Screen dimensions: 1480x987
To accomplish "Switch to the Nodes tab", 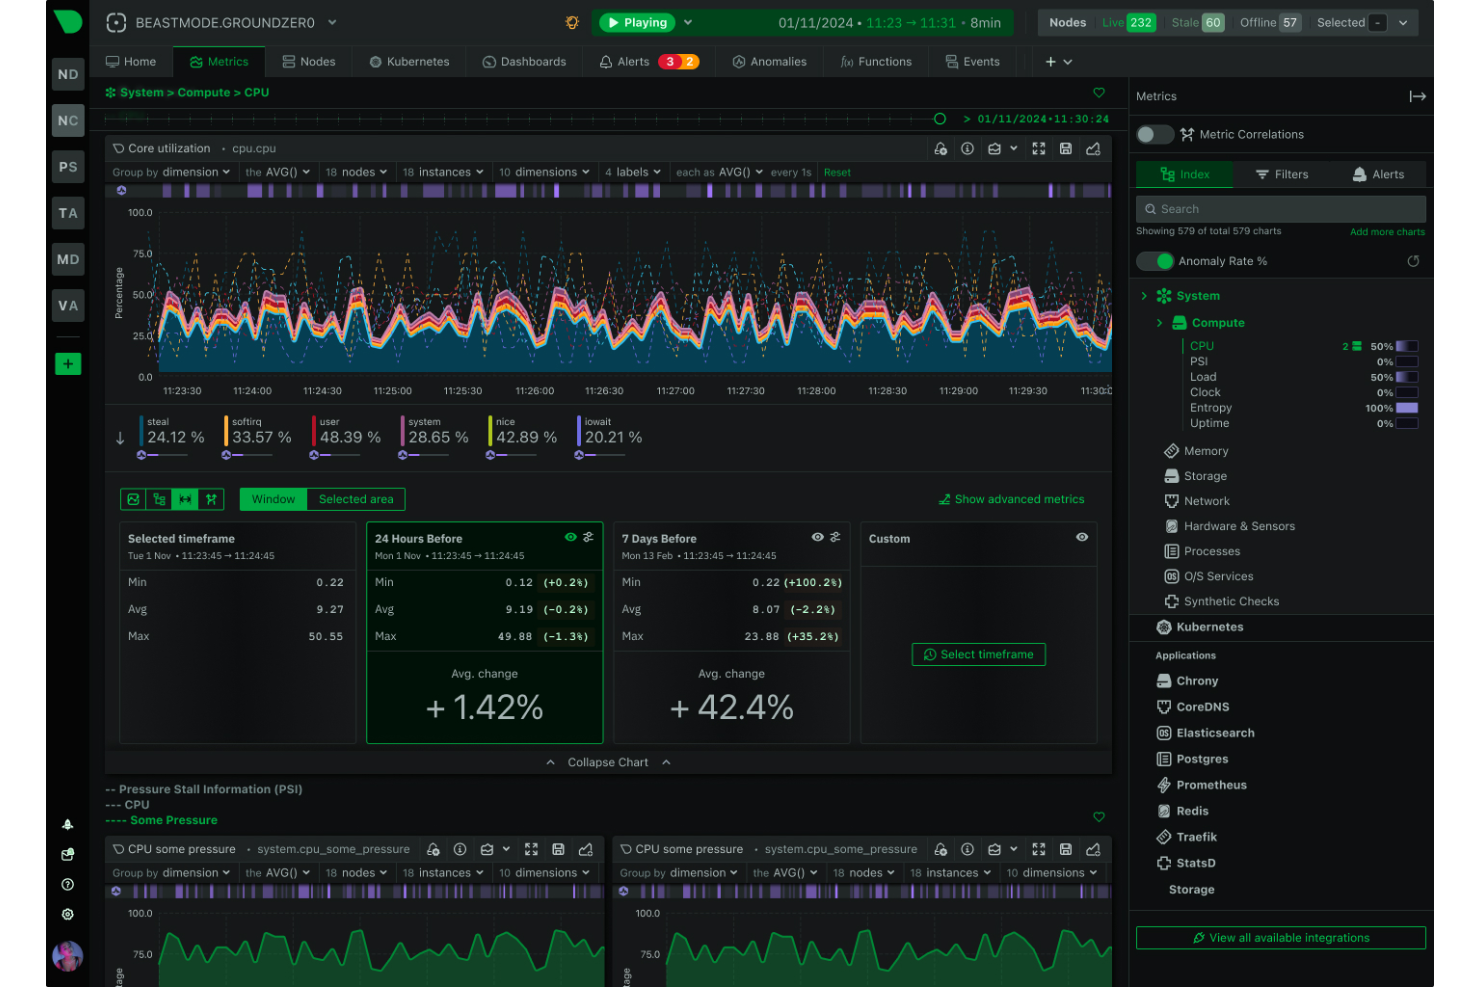I will [x=309, y=61].
